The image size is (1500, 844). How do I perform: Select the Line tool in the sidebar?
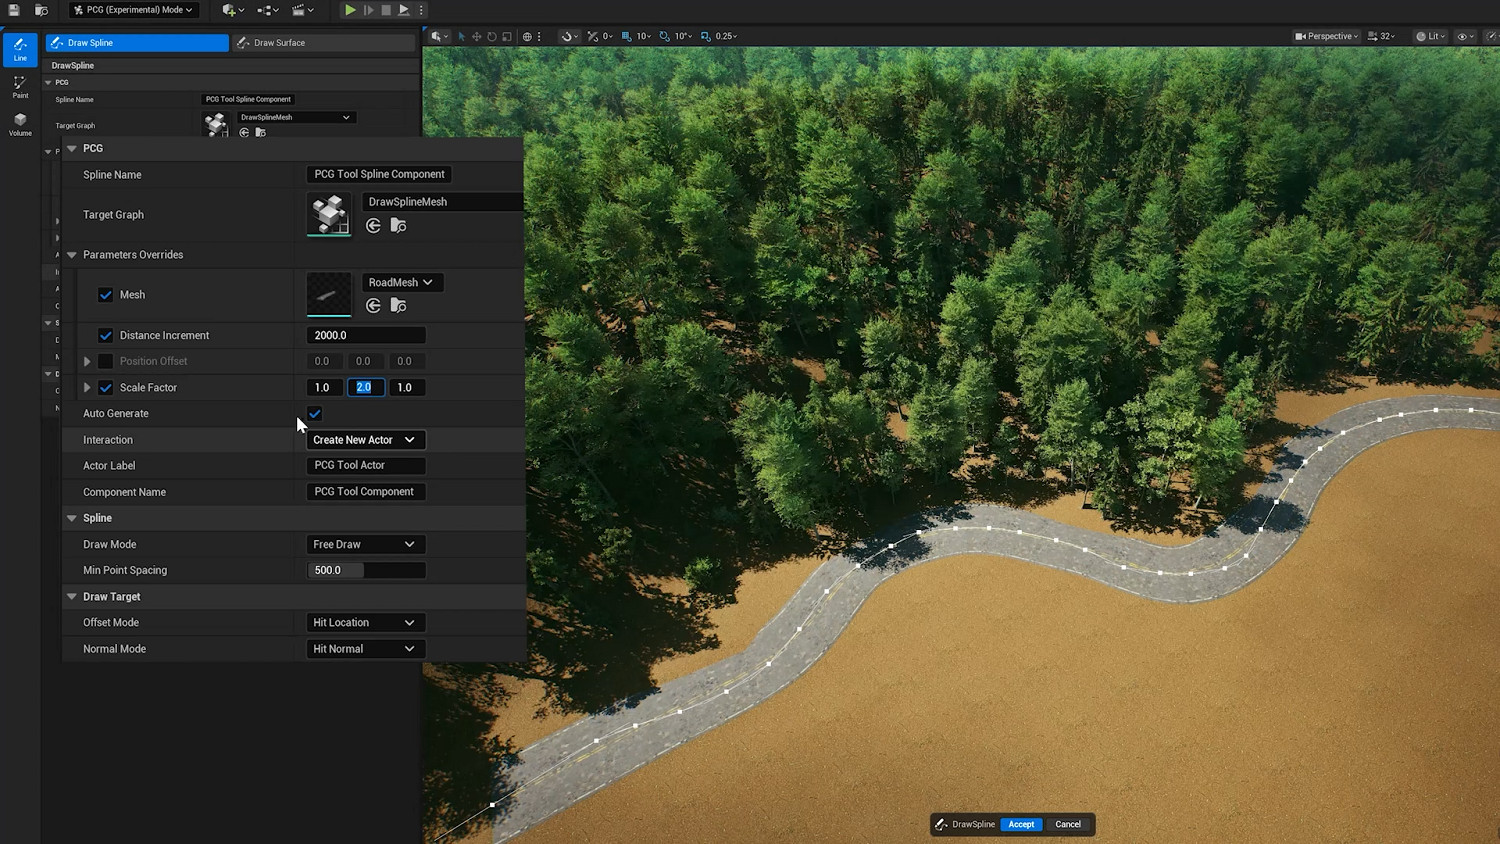(20, 49)
